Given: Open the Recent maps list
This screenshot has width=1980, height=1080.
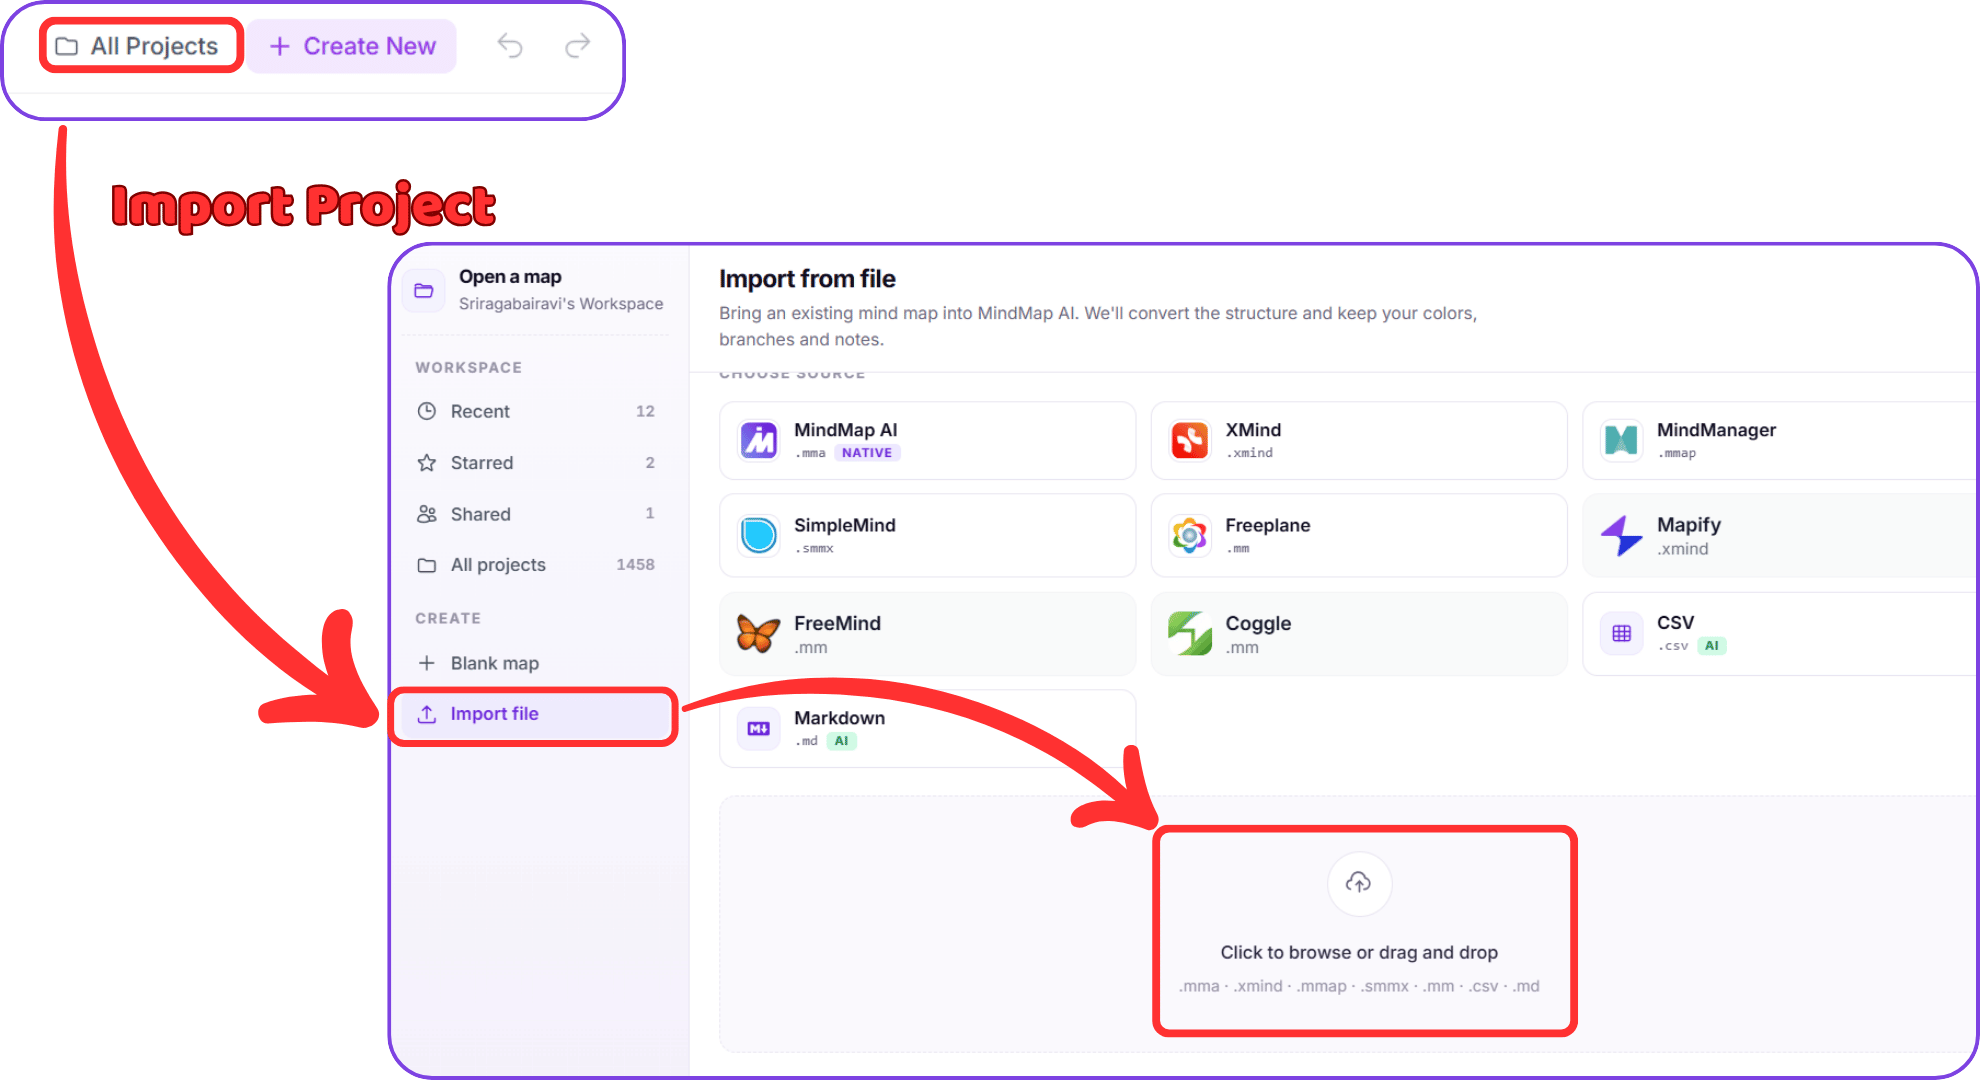Looking at the screenshot, I should pos(535,411).
